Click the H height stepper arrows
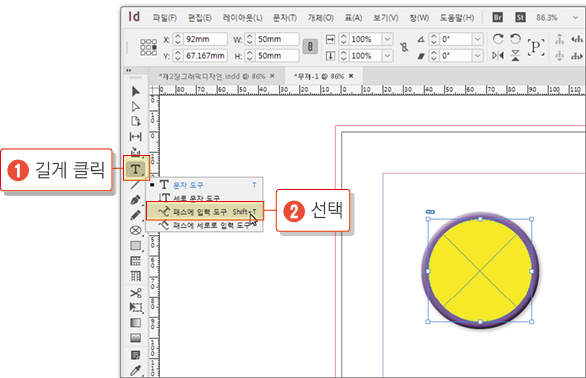 coord(249,56)
